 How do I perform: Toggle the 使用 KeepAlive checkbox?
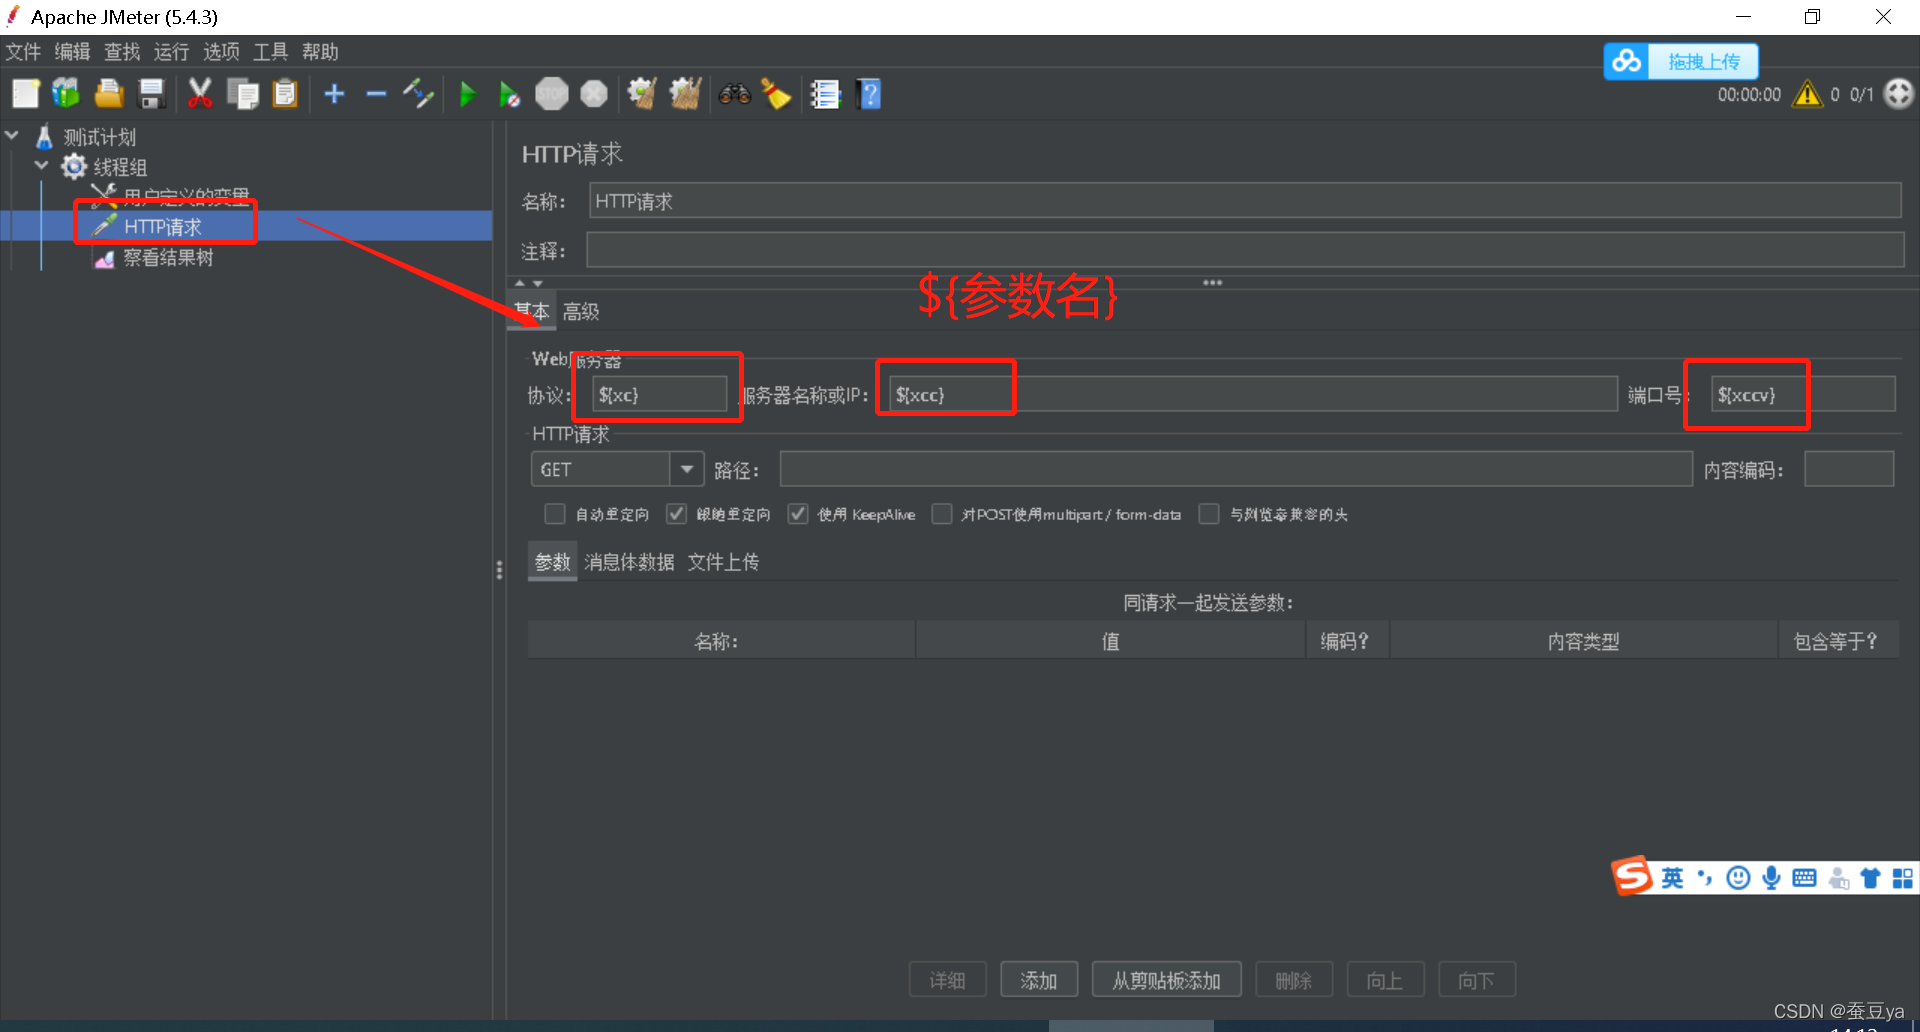(x=798, y=514)
